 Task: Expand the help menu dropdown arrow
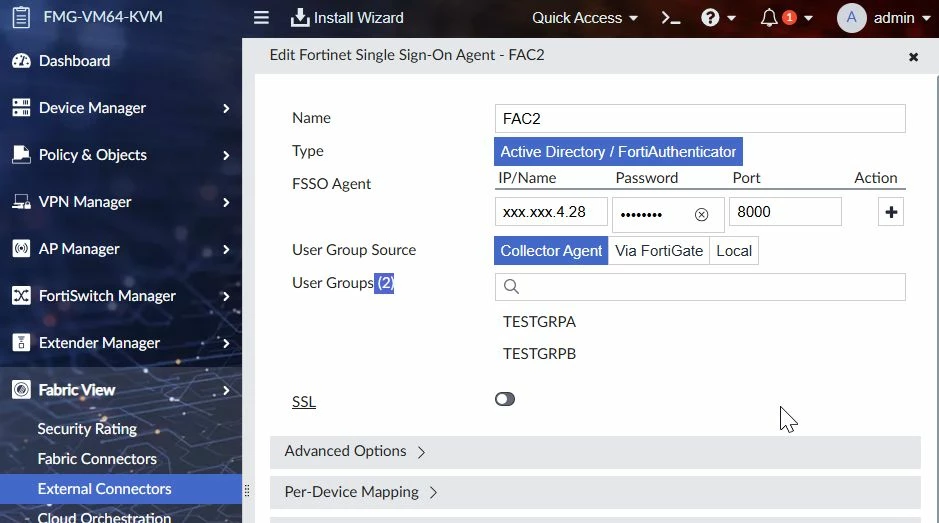click(731, 19)
